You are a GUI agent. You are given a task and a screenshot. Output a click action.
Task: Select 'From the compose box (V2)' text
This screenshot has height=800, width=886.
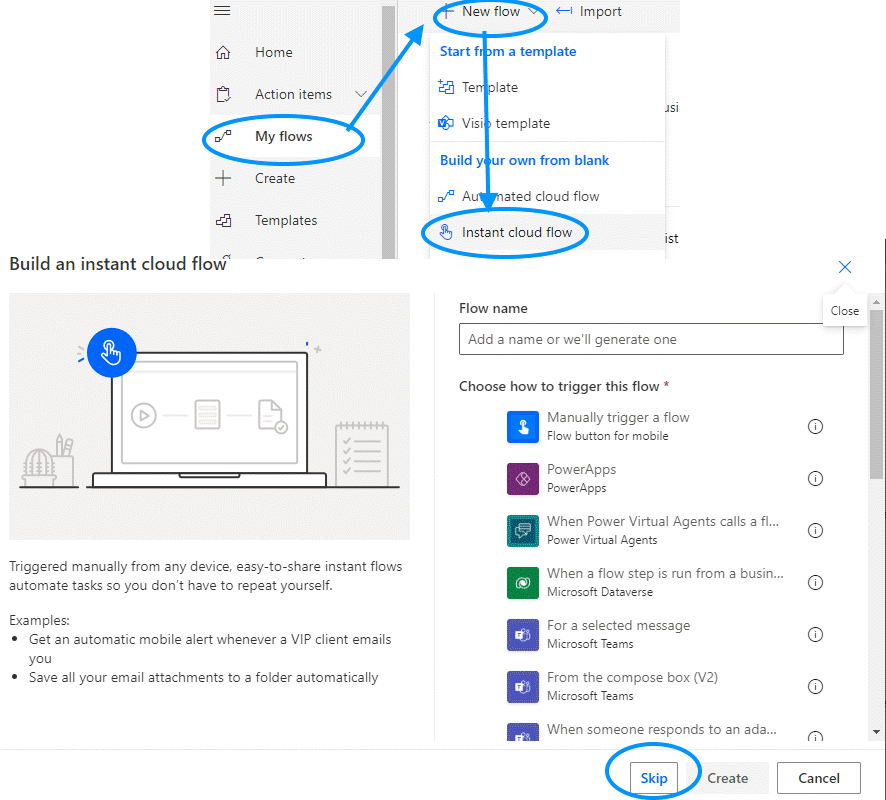632,677
